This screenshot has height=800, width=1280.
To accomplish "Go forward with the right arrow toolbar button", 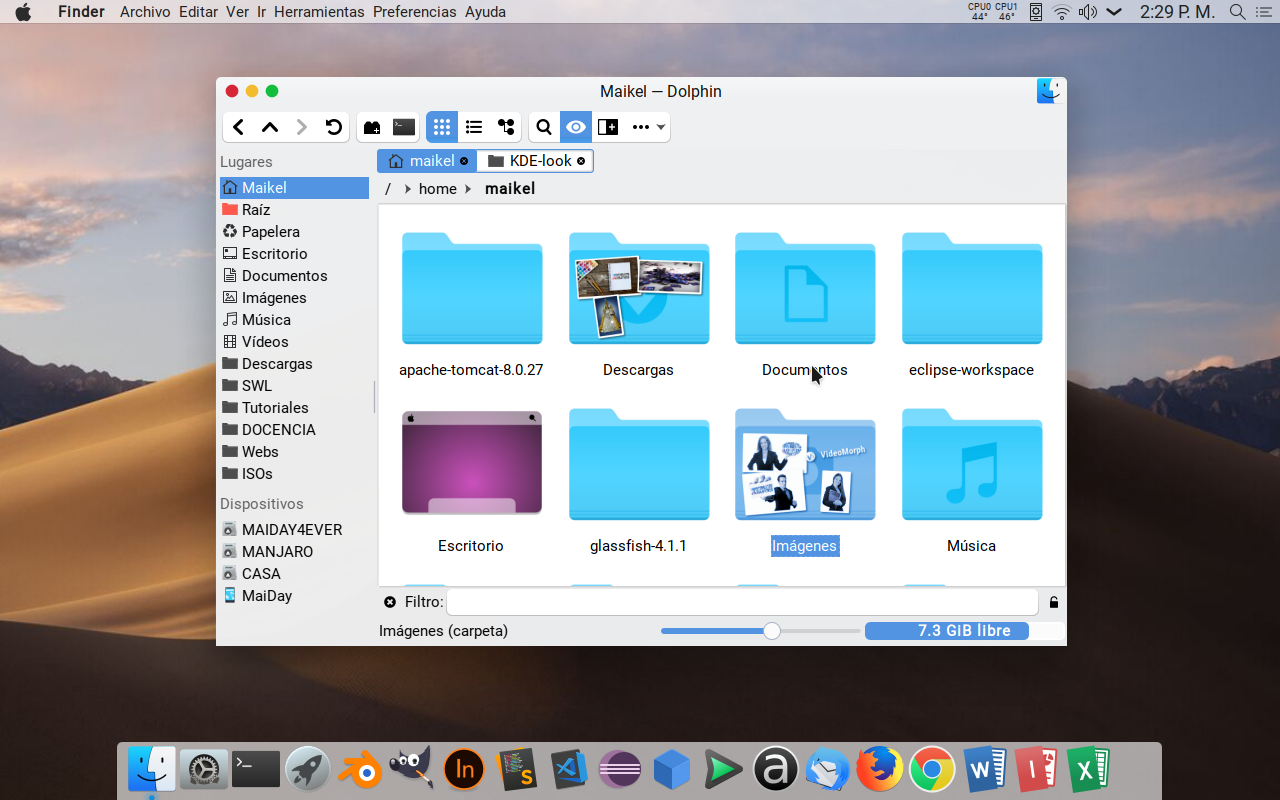I will [302, 127].
